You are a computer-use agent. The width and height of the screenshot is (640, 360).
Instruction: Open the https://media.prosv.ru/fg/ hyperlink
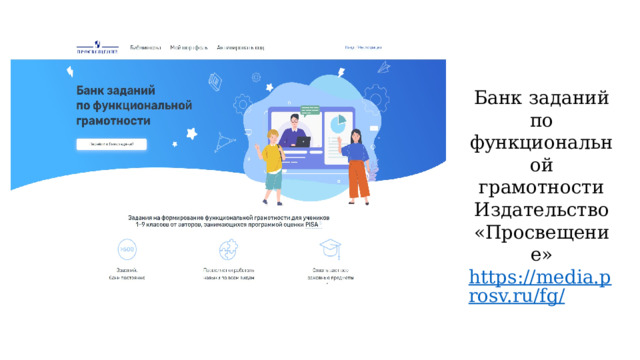point(540,286)
